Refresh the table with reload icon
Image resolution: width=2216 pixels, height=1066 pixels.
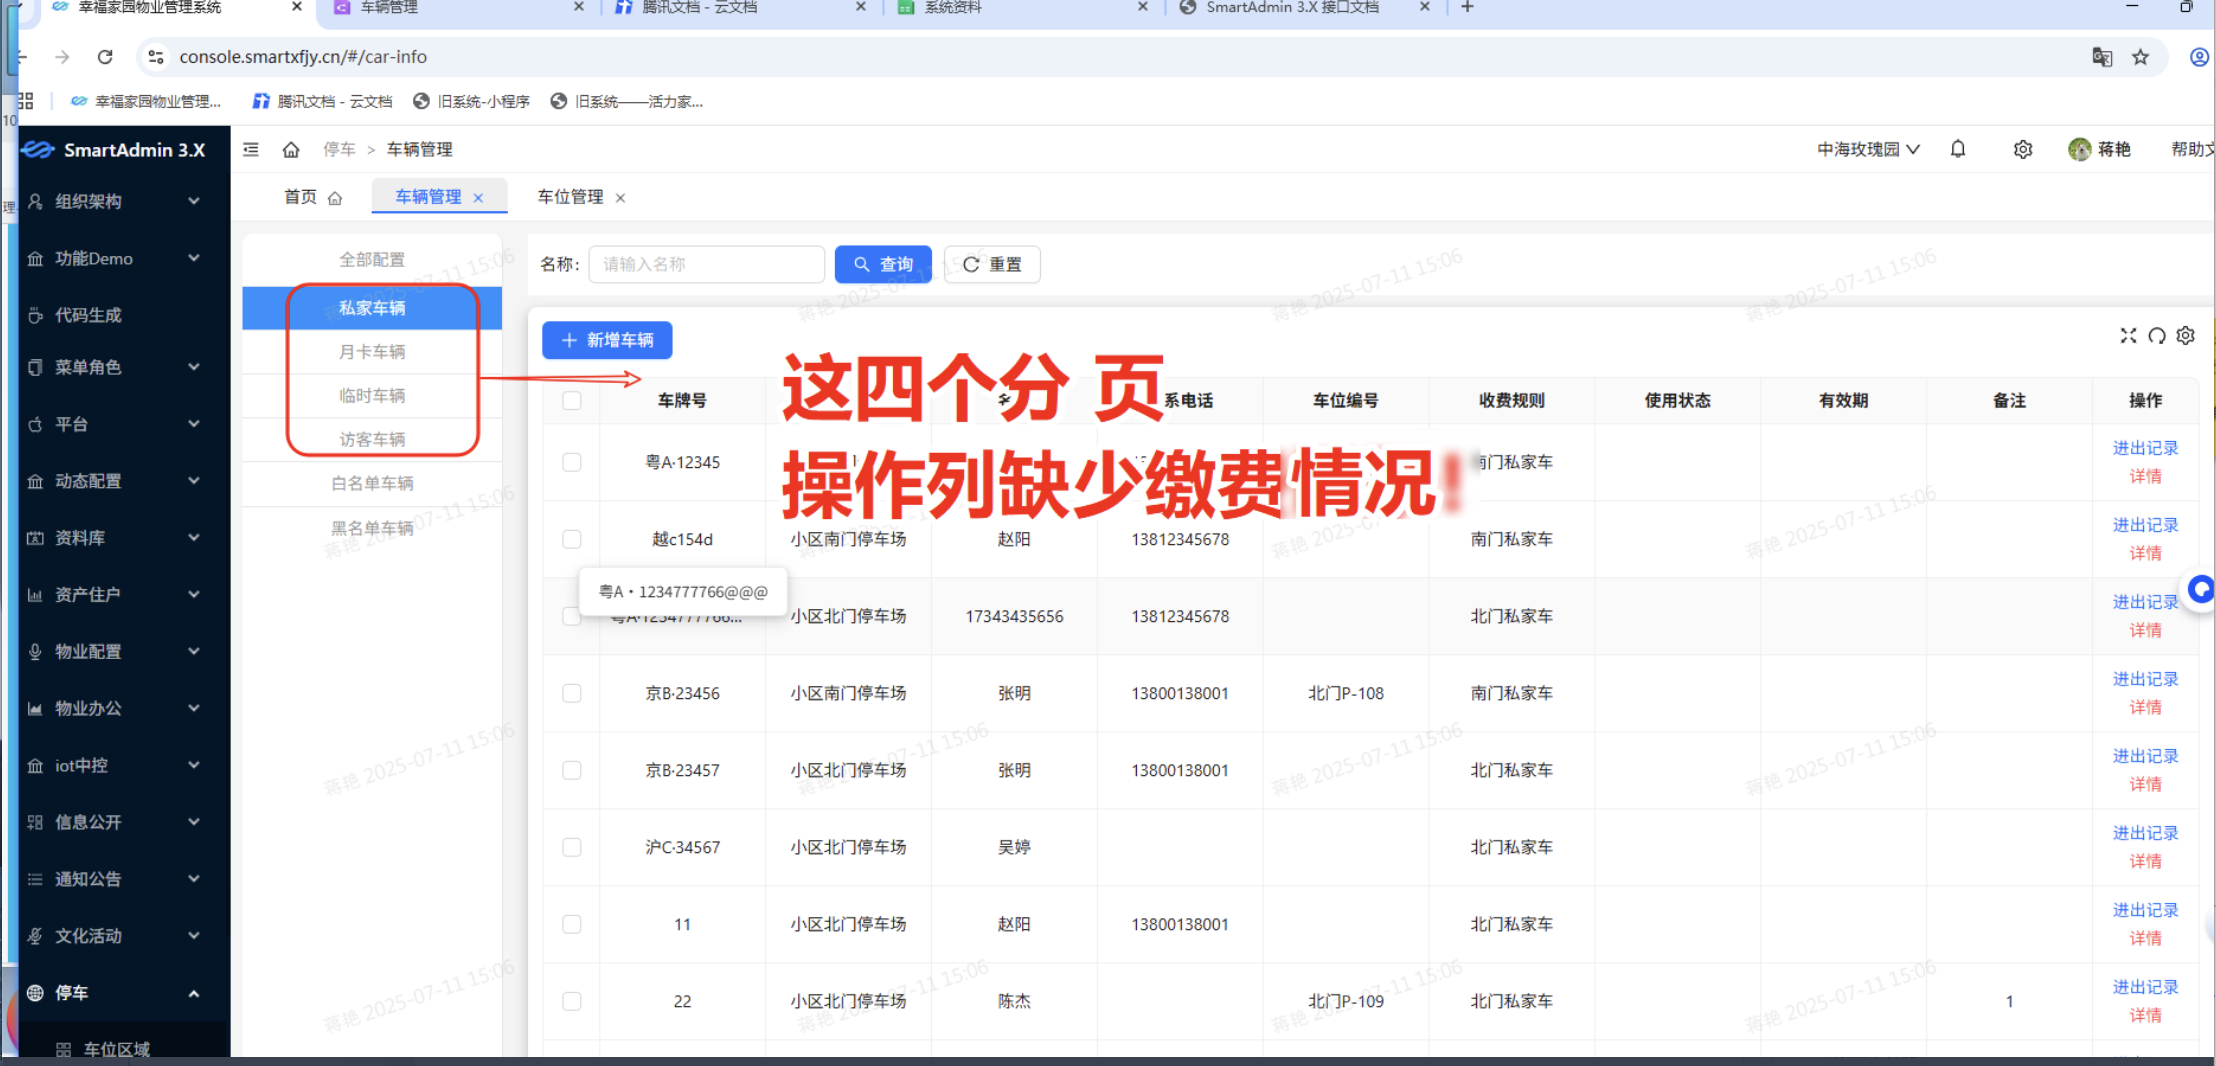tap(2156, 336)
